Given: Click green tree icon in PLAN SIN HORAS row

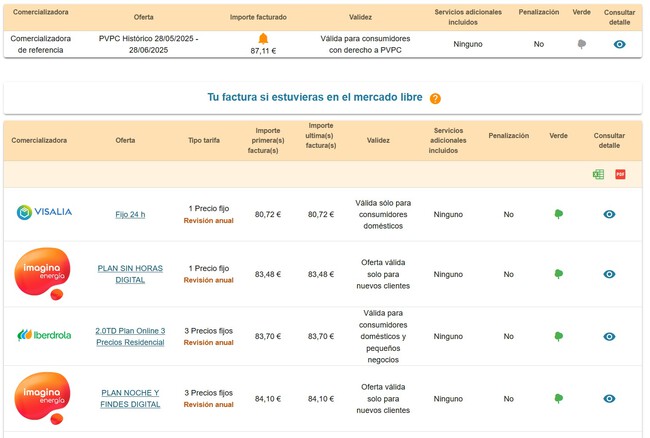Looking at the screenshot, I should (558, 274).
